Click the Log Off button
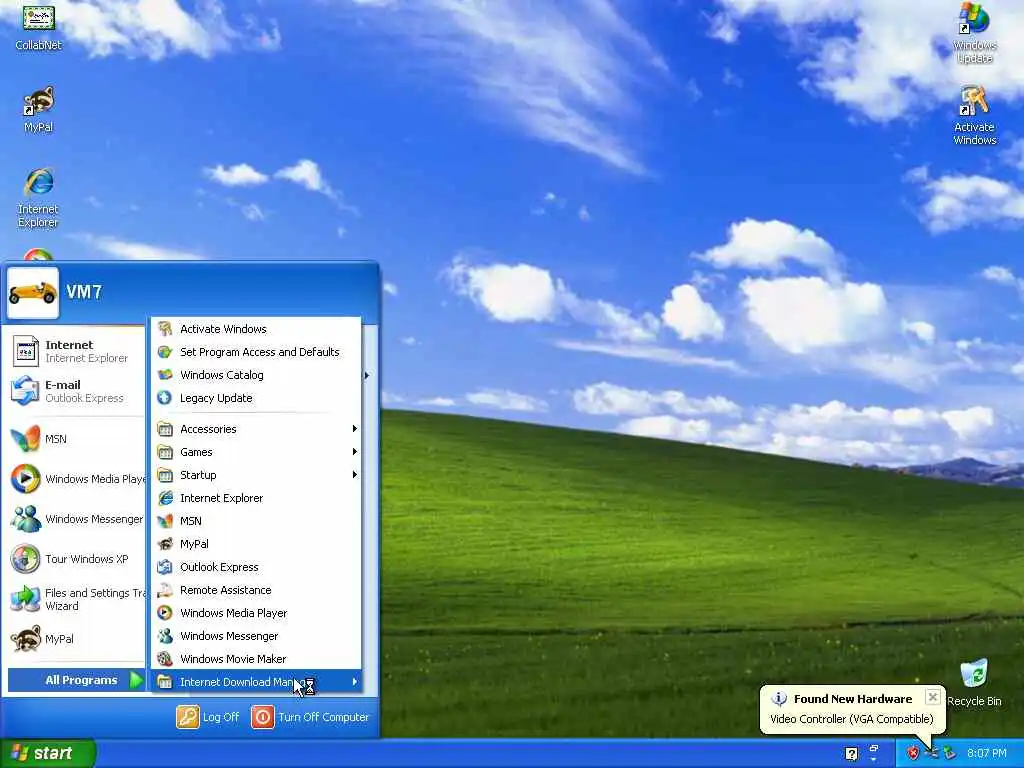 (208, 717)
